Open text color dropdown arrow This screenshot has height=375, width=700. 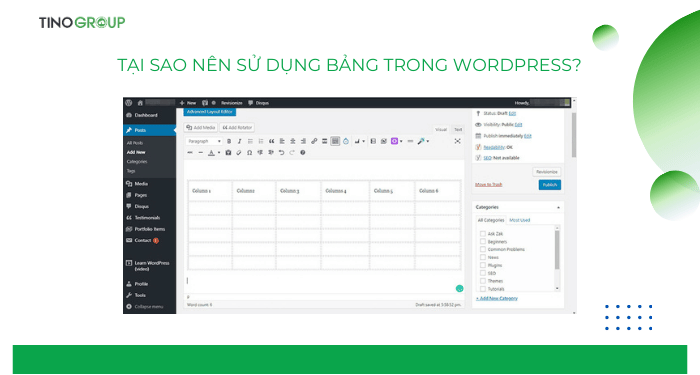[219, 153]
